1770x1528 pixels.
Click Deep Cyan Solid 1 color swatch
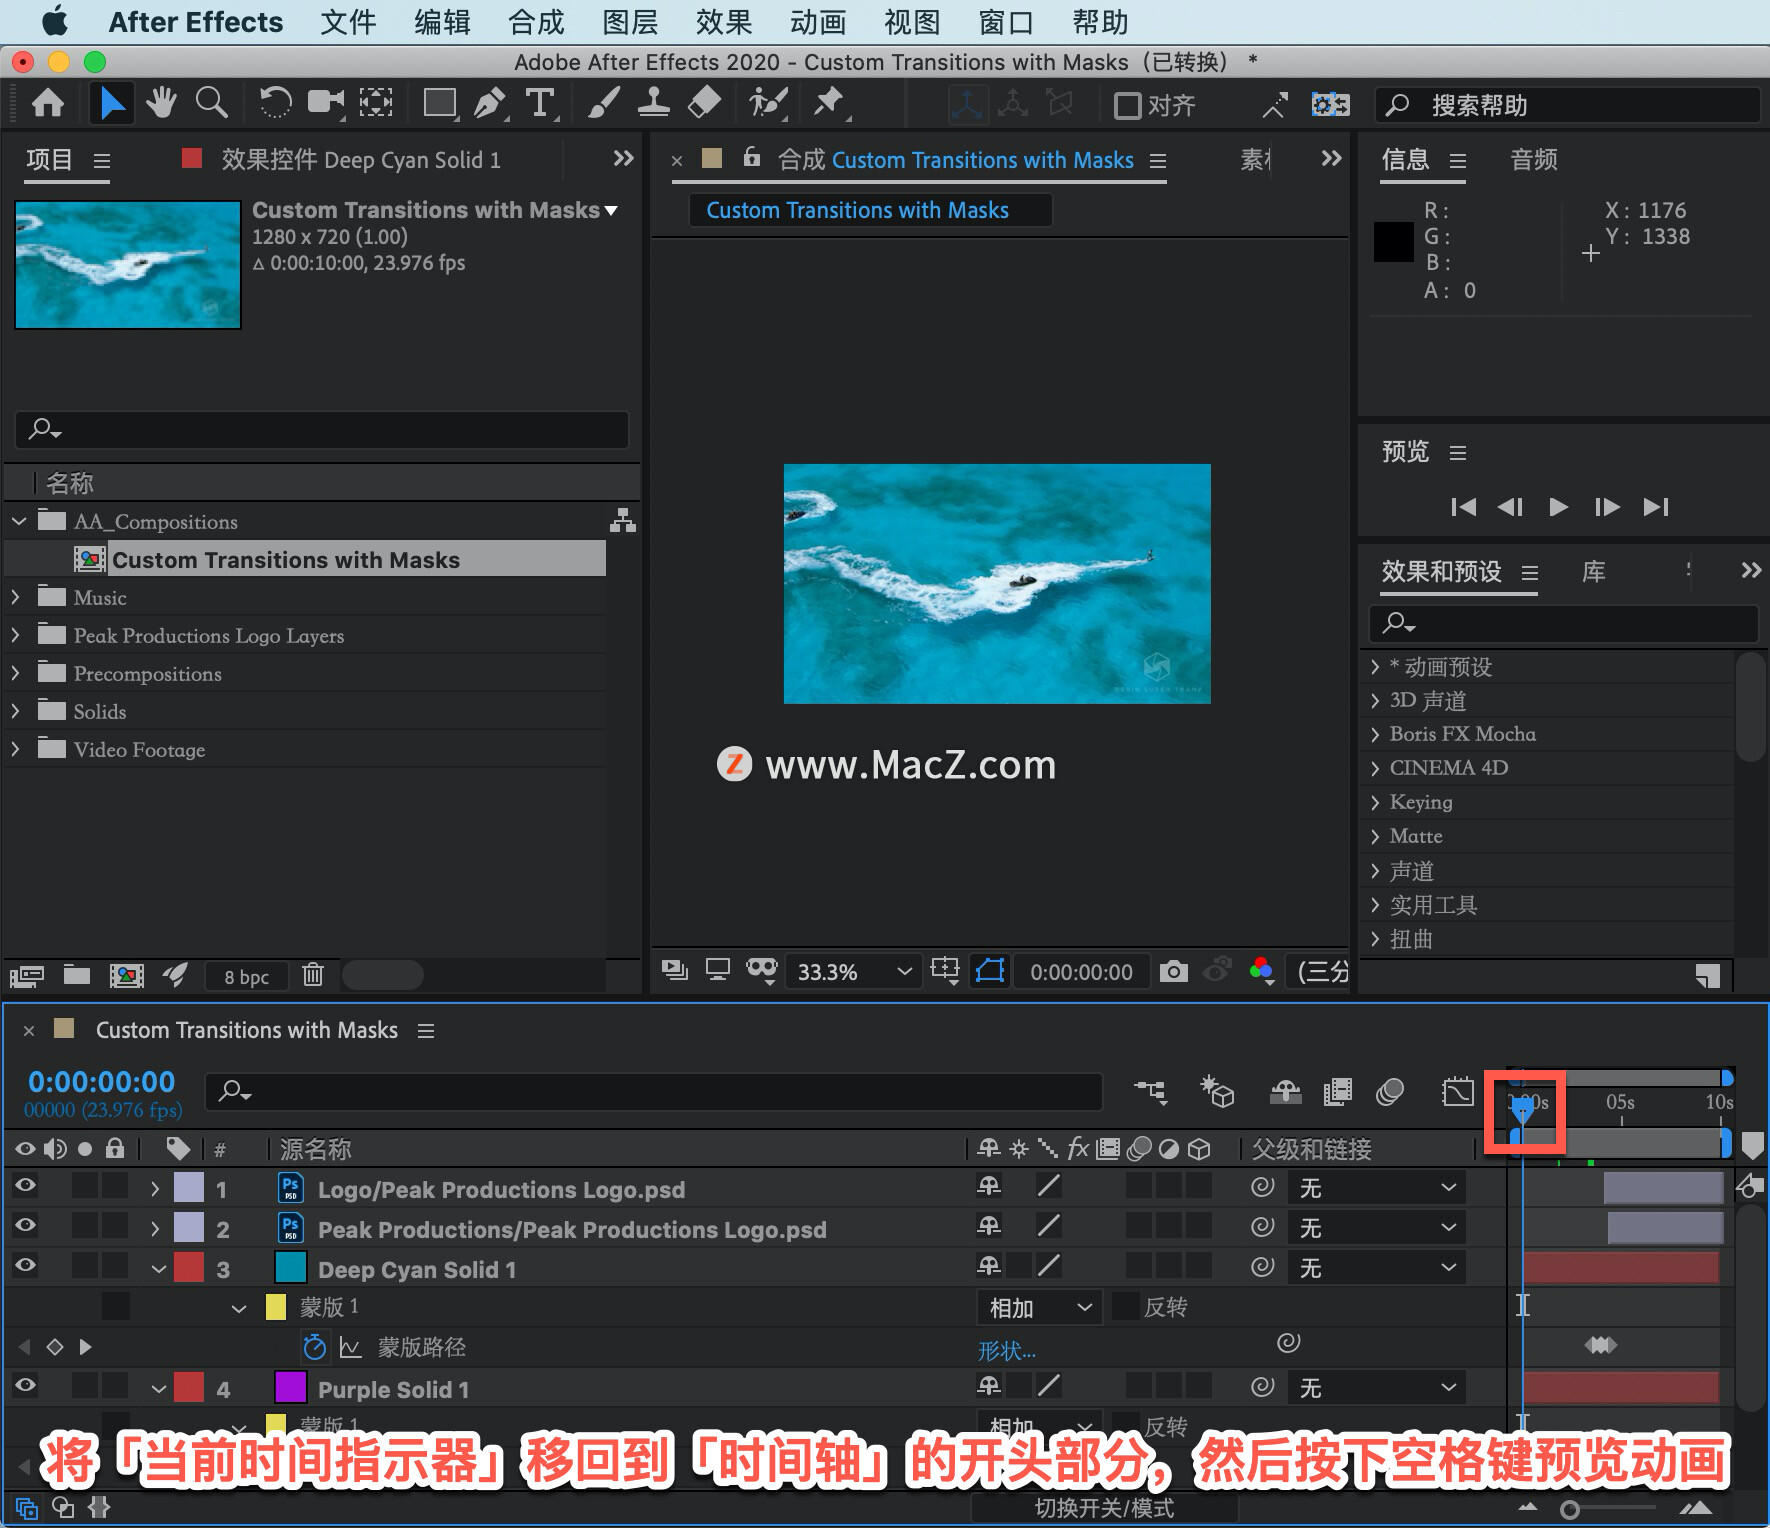point(290,1267)
